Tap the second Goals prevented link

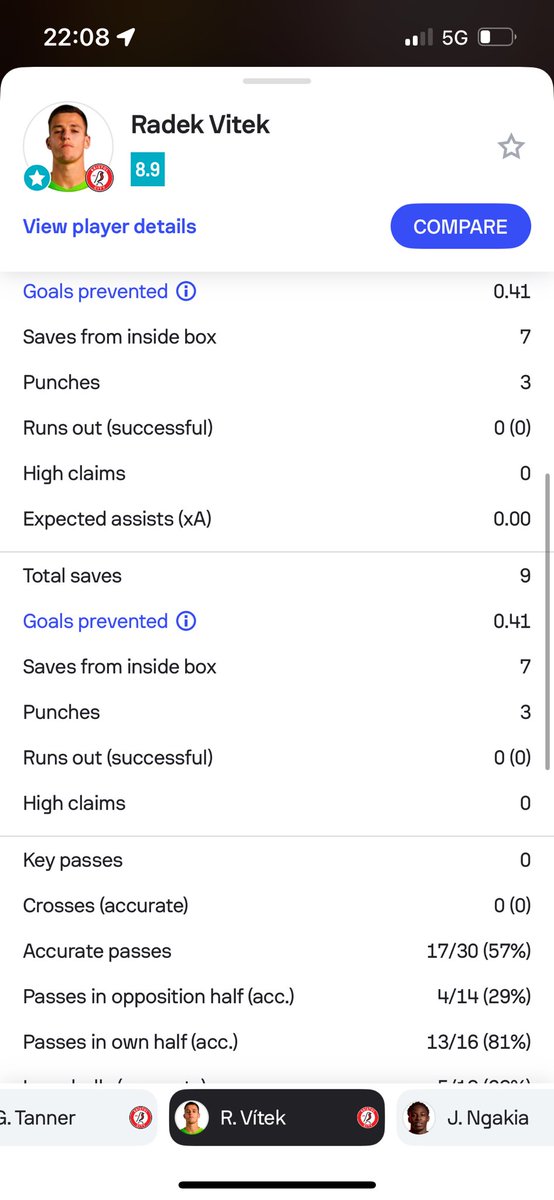tap(95, 621)
